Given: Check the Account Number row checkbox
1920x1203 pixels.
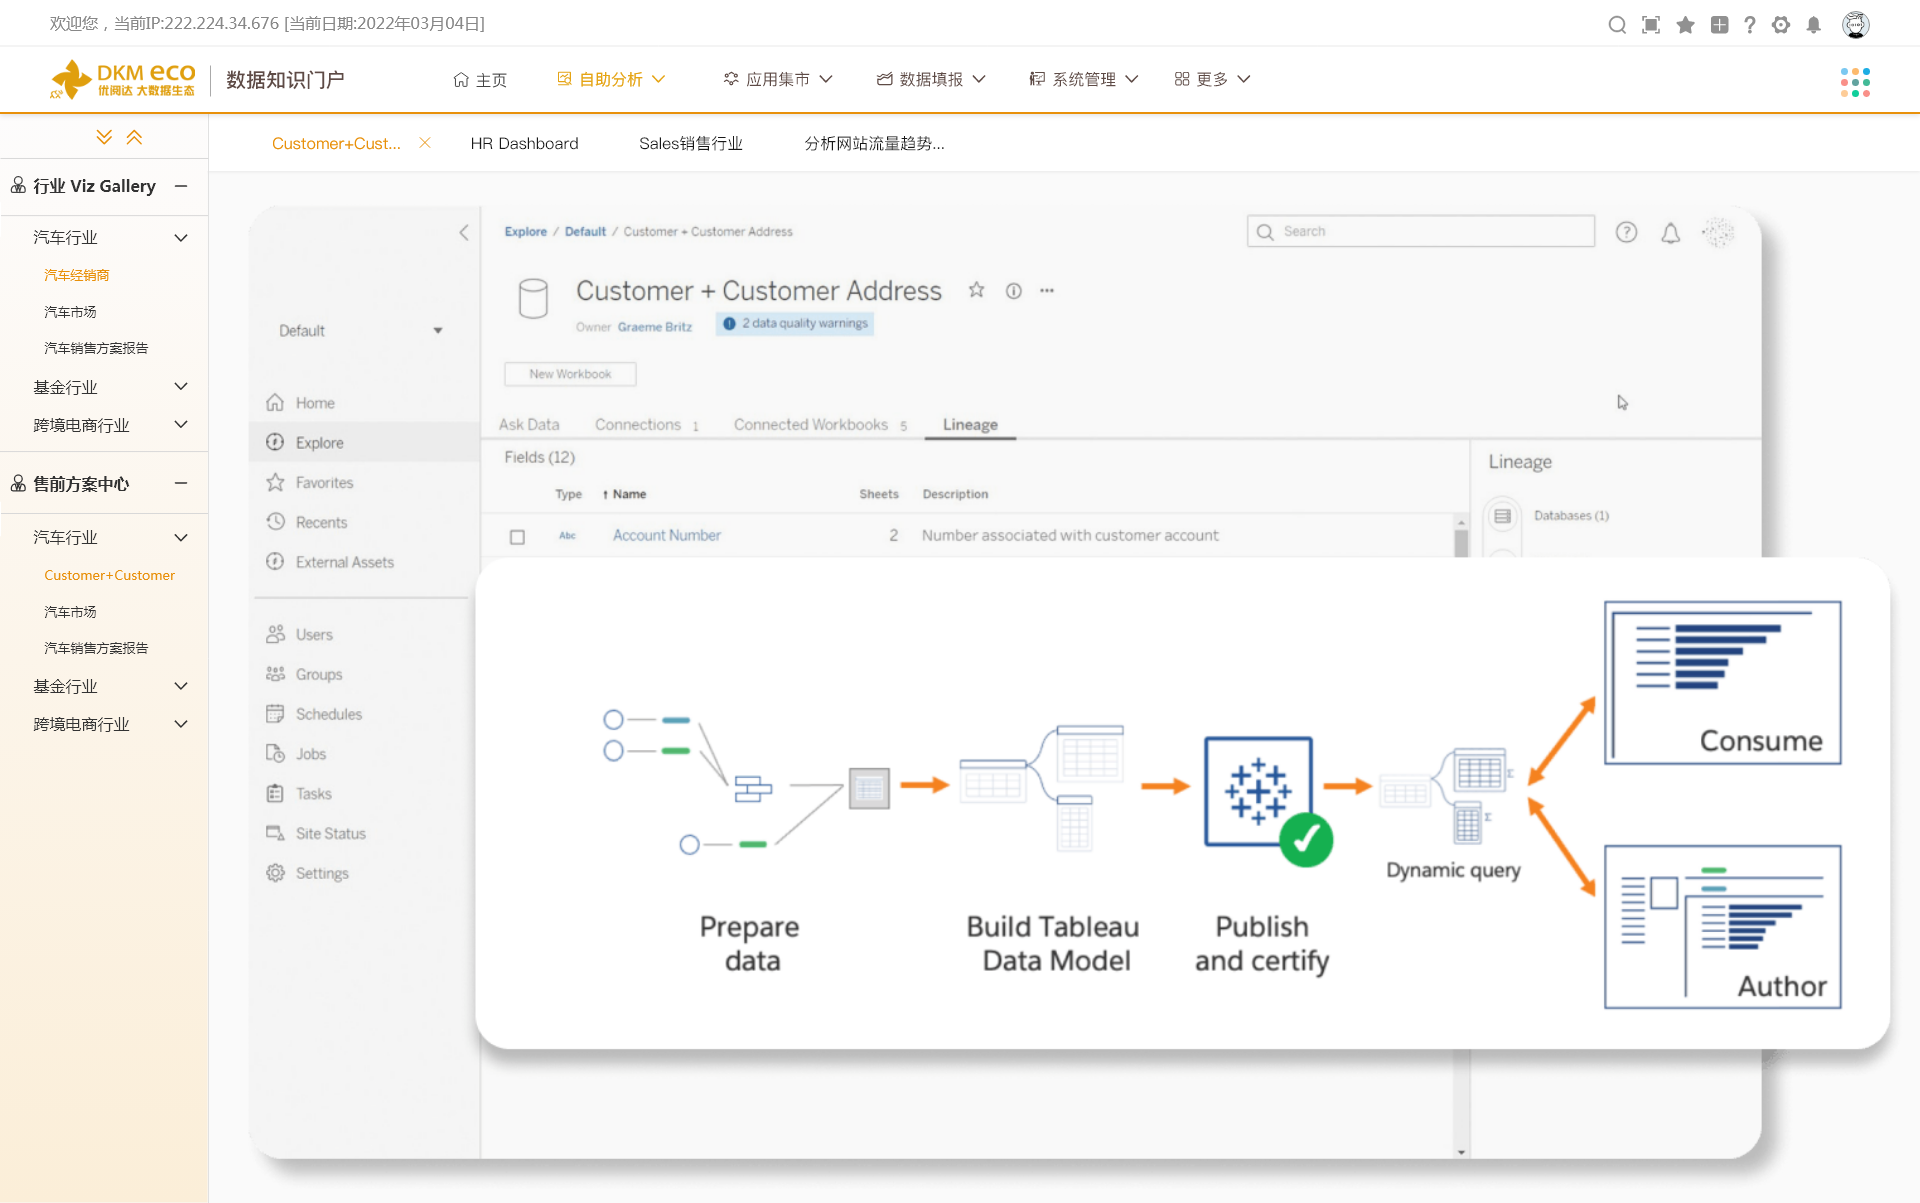Looking at the screenshot, I should pyautogui.click(x=517, y=537).
